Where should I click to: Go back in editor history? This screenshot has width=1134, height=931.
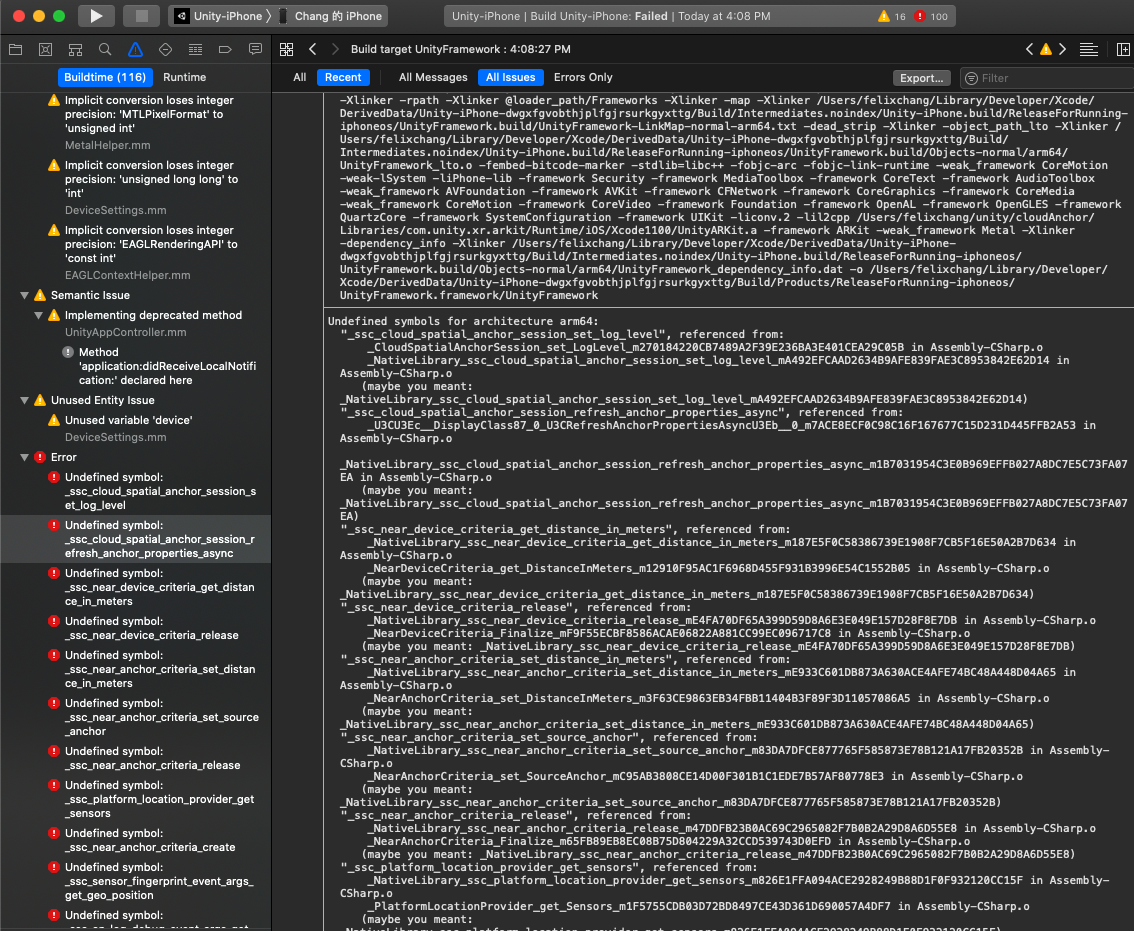click(x=312, y=49)
